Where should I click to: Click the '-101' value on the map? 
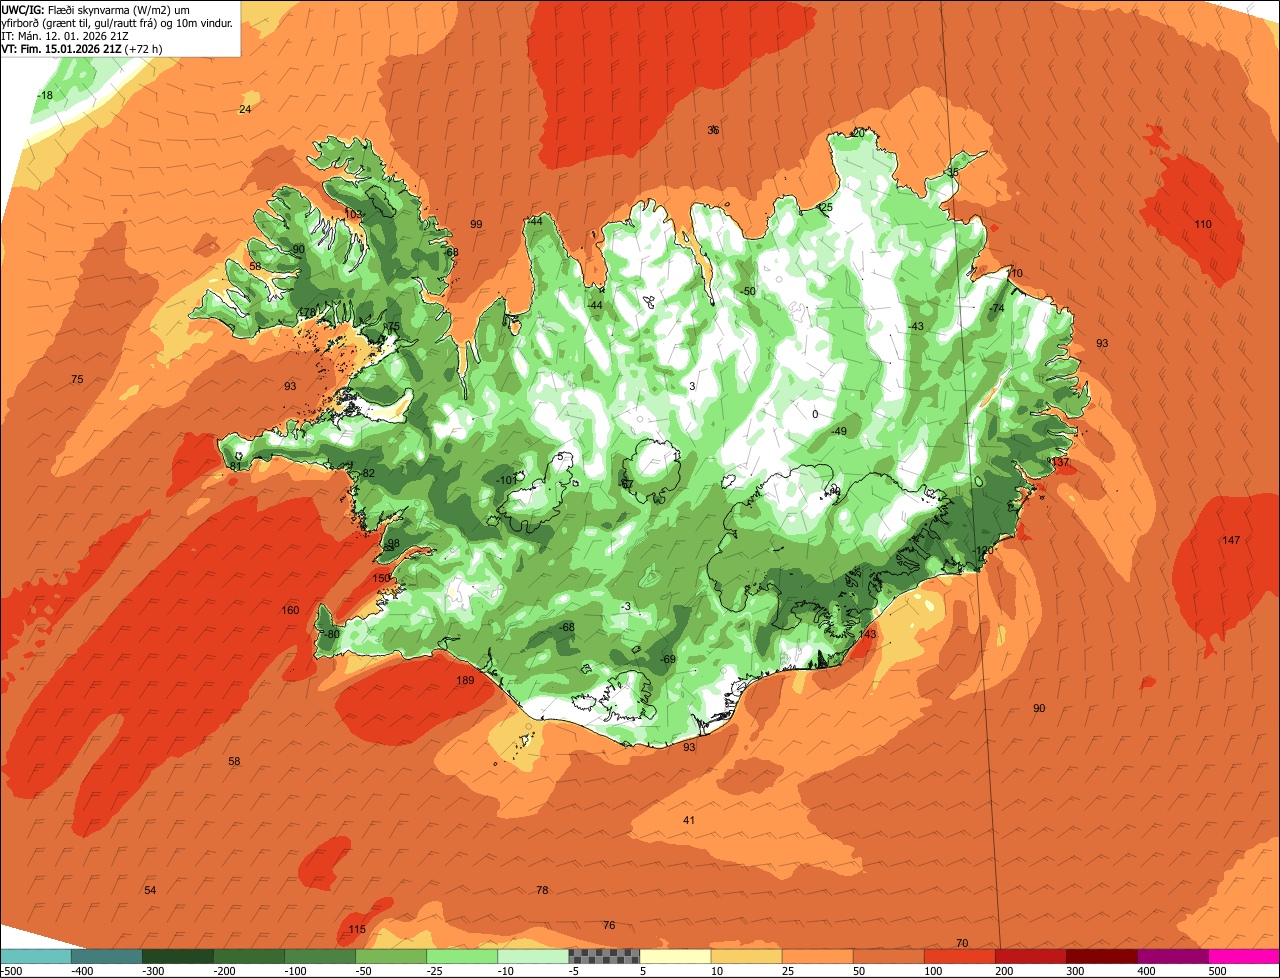[x=507, y=480]
